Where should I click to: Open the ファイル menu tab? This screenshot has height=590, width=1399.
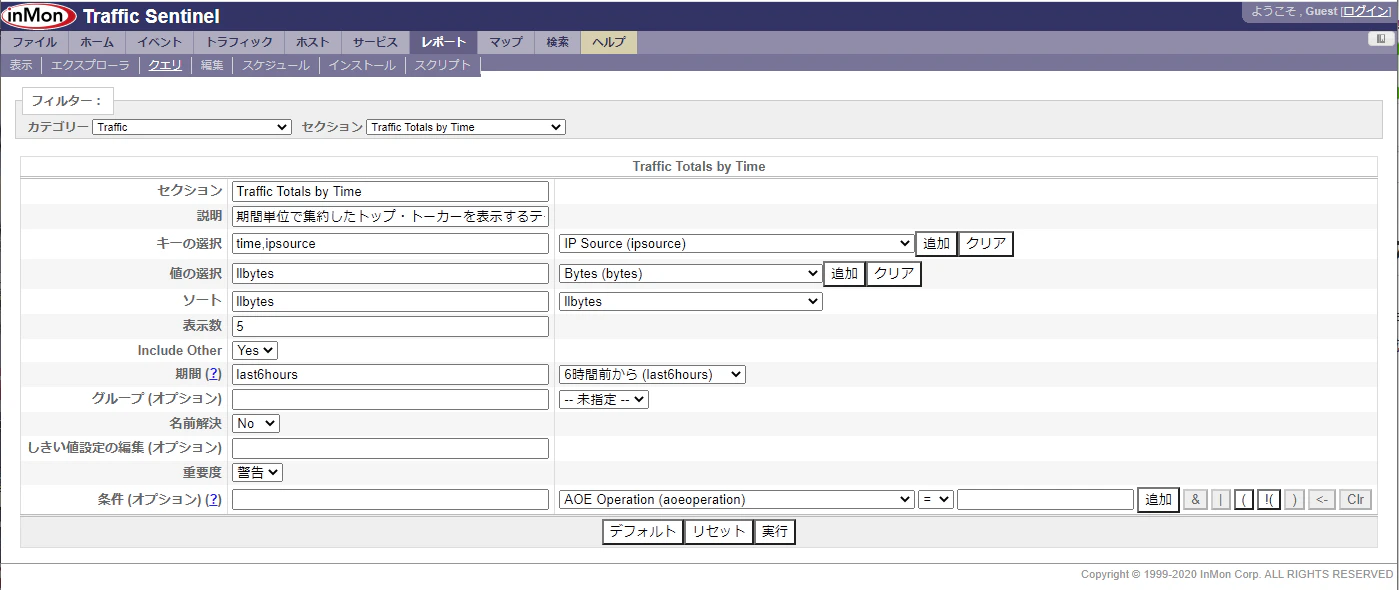35,42
